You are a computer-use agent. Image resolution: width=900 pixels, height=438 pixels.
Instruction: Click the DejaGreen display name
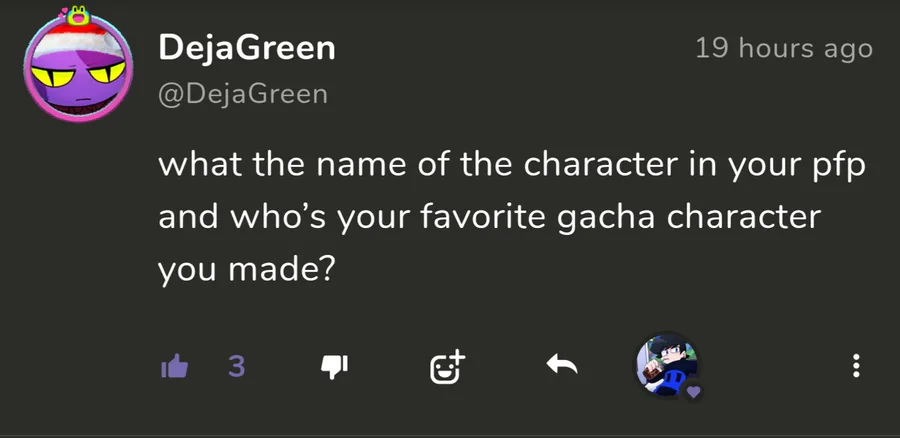(x=246, y=49)
